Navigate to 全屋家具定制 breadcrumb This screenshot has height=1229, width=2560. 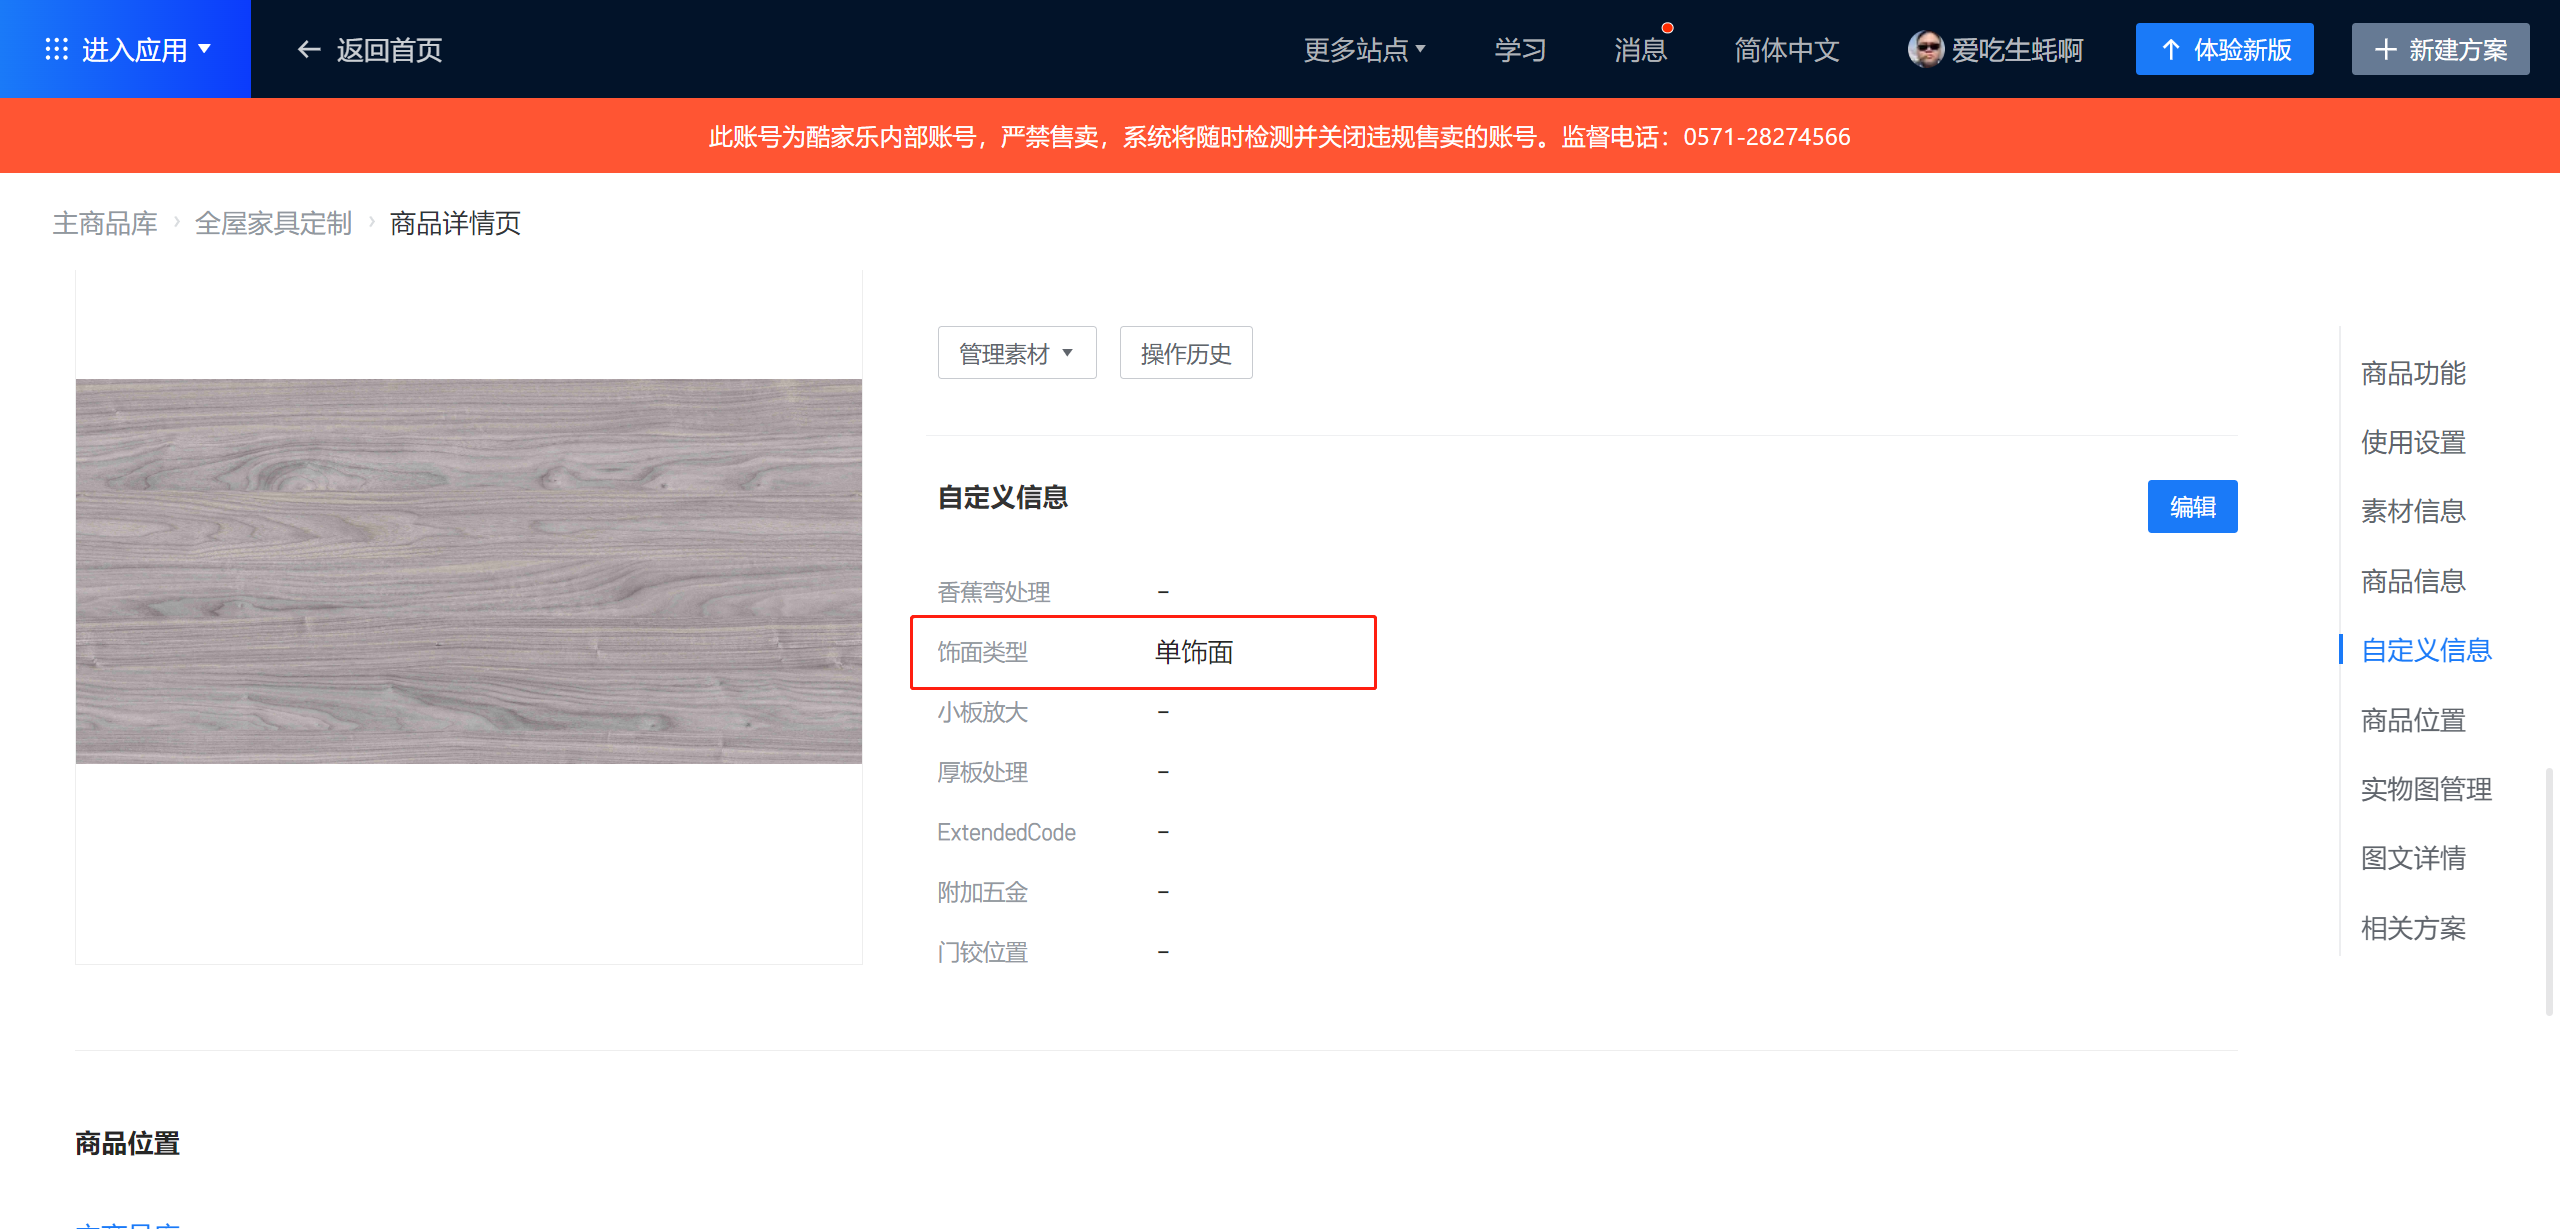click(273, 223)
